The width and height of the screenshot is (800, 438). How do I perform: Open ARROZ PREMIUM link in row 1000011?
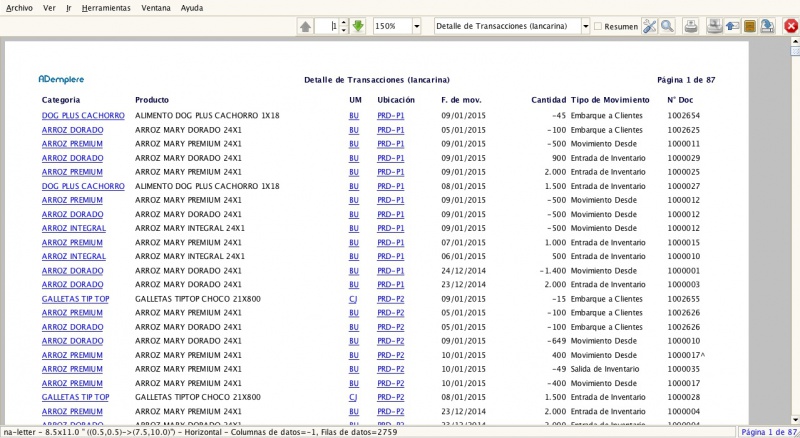pyautogui.click(x=72, y=144)
